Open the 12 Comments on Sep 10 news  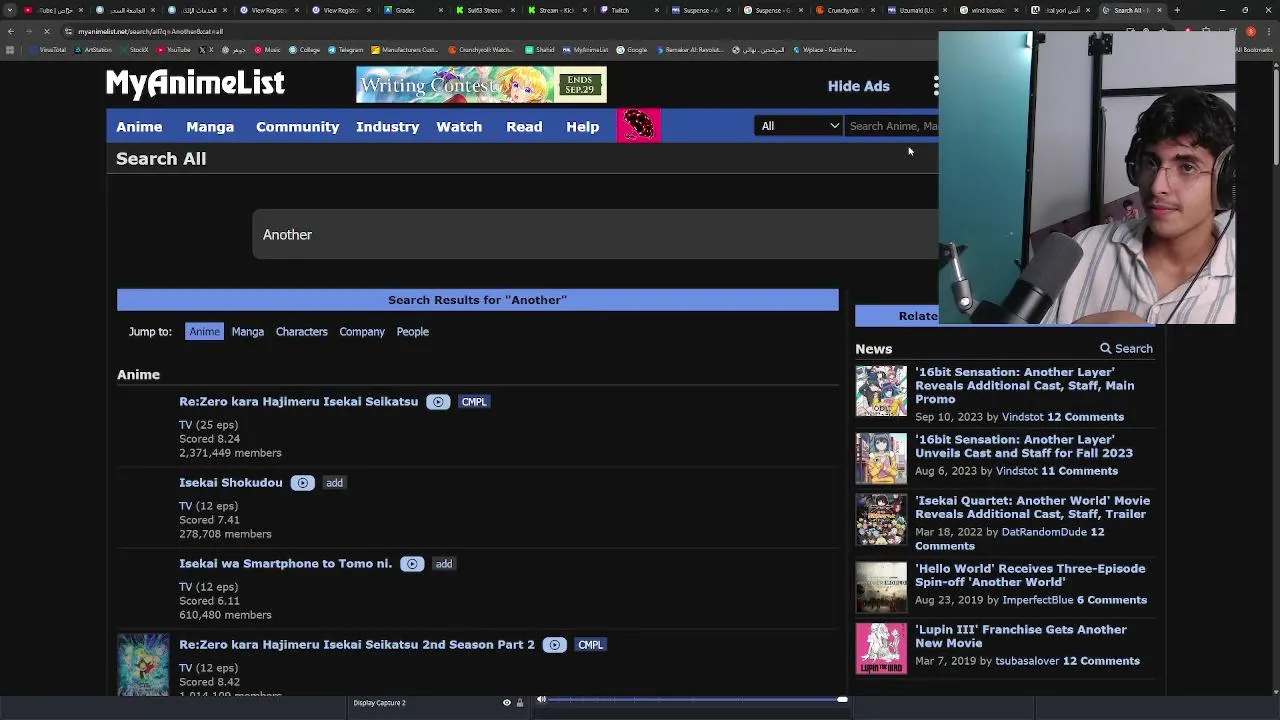1086,417
